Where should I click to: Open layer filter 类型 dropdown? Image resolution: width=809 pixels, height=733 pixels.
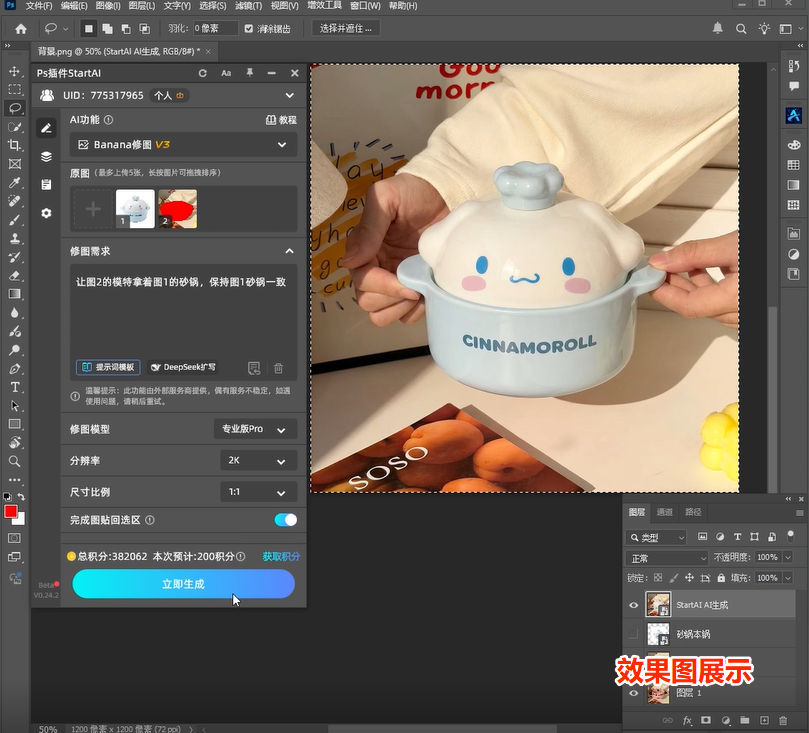pos(656,537)
